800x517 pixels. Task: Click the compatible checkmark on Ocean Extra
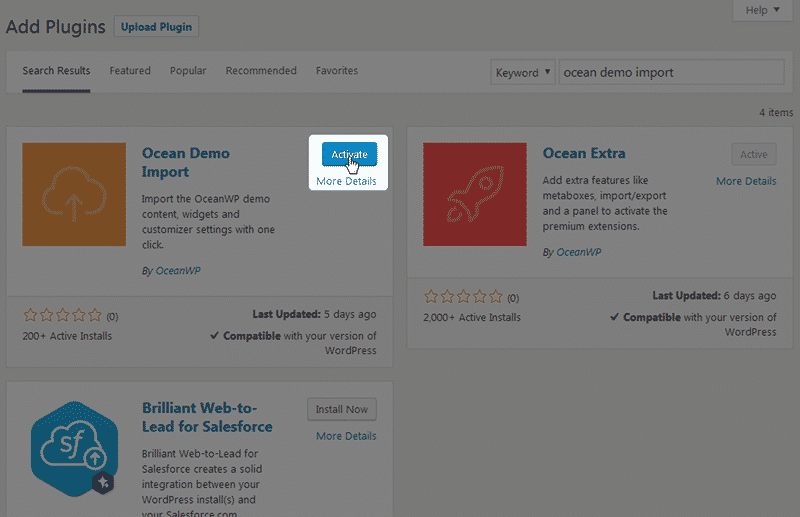pos(614,317)
